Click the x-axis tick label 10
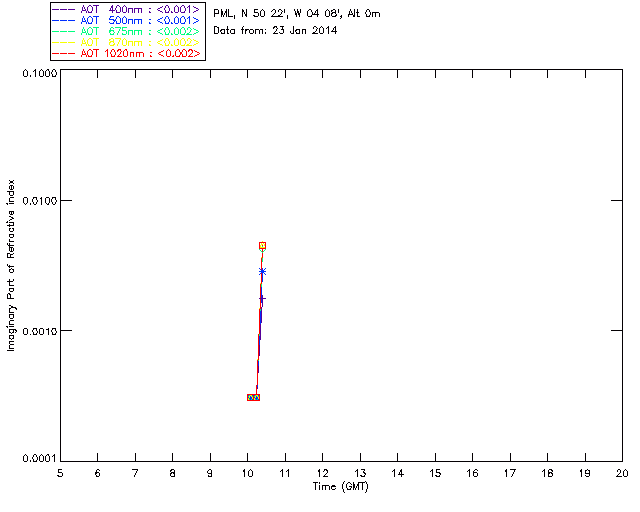 (x=247, y=473)
